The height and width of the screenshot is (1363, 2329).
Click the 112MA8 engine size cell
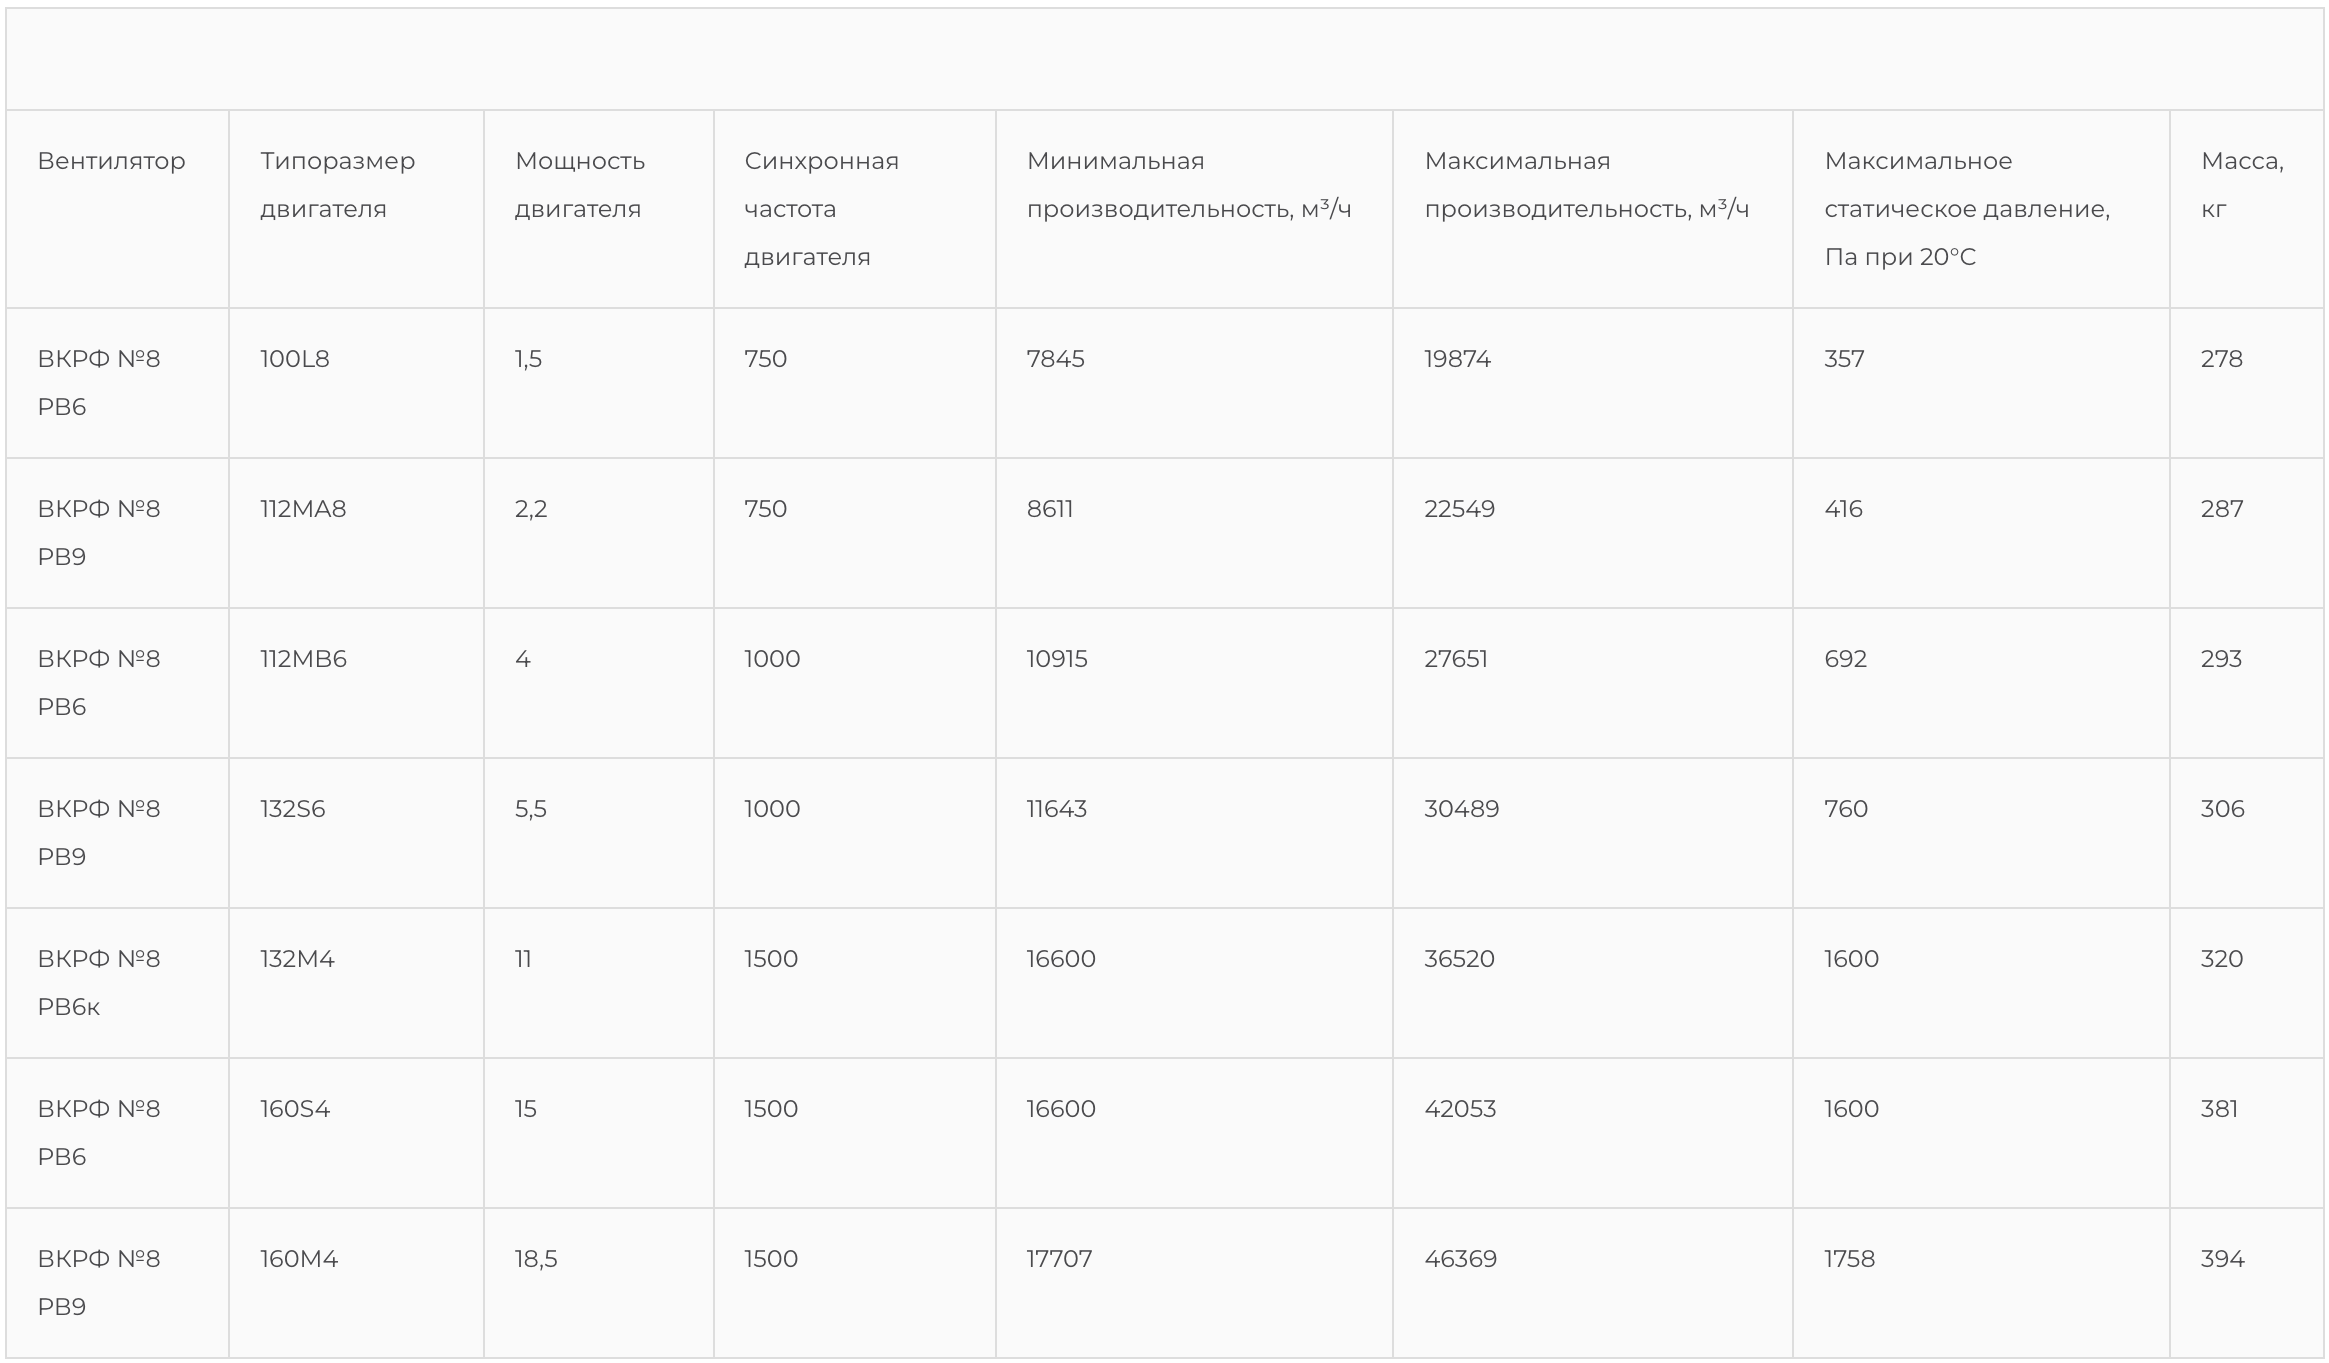303,509
